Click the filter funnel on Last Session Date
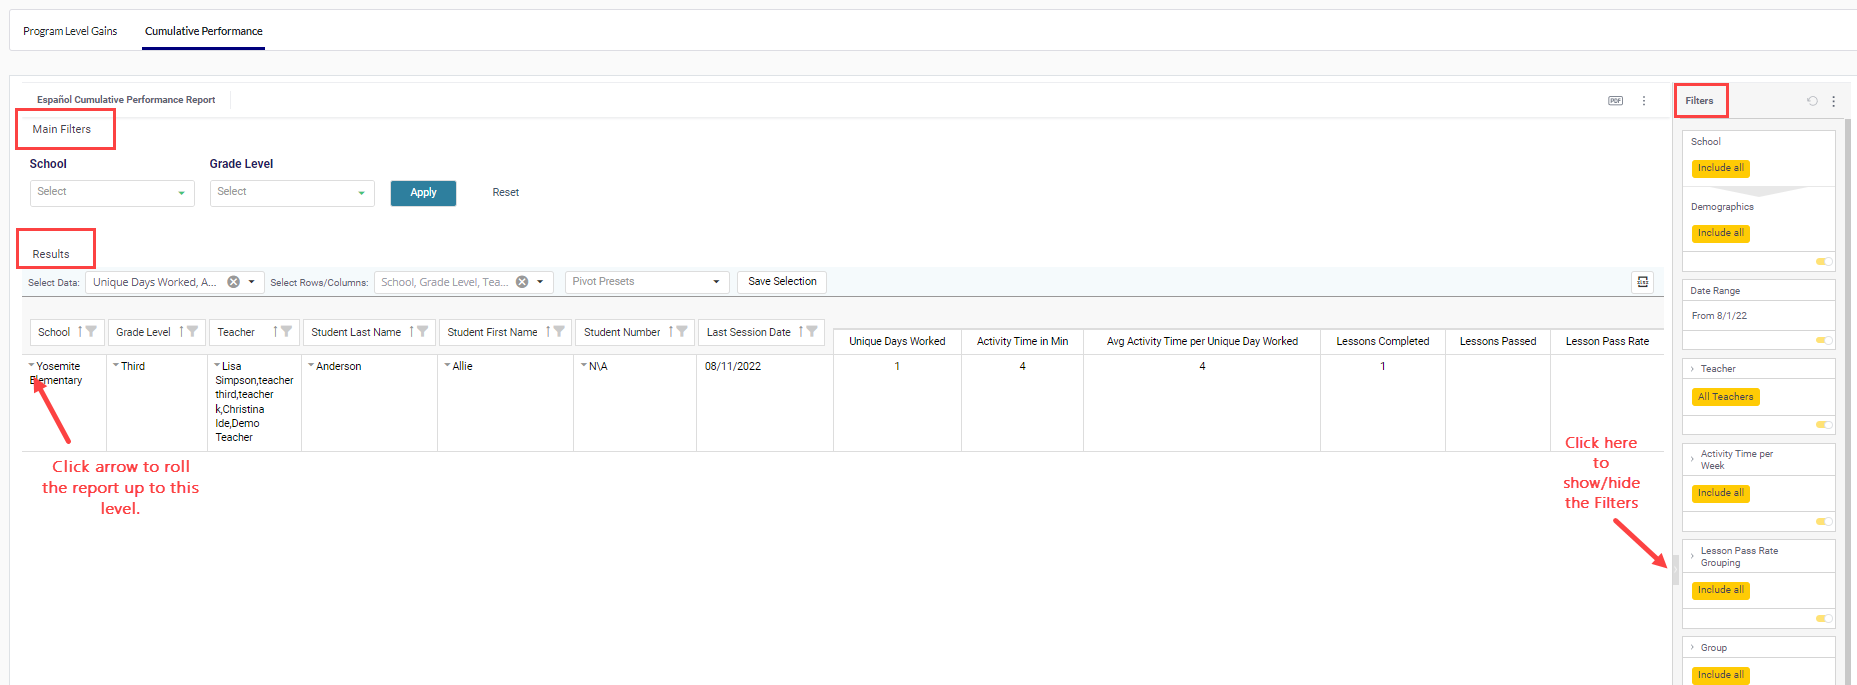The image size is (1857, 685). coord(811,332)
